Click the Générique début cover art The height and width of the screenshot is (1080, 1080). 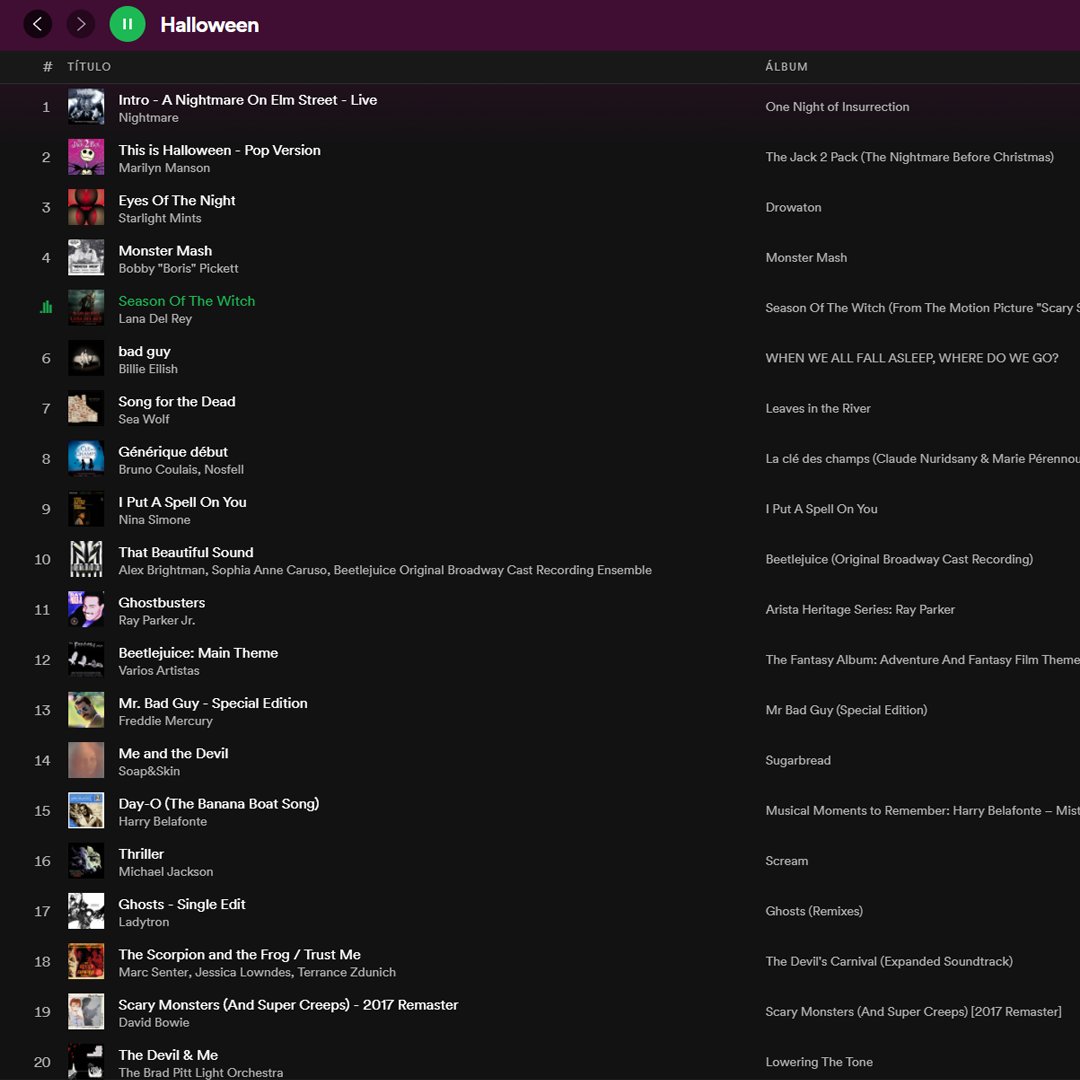(86, 459)
